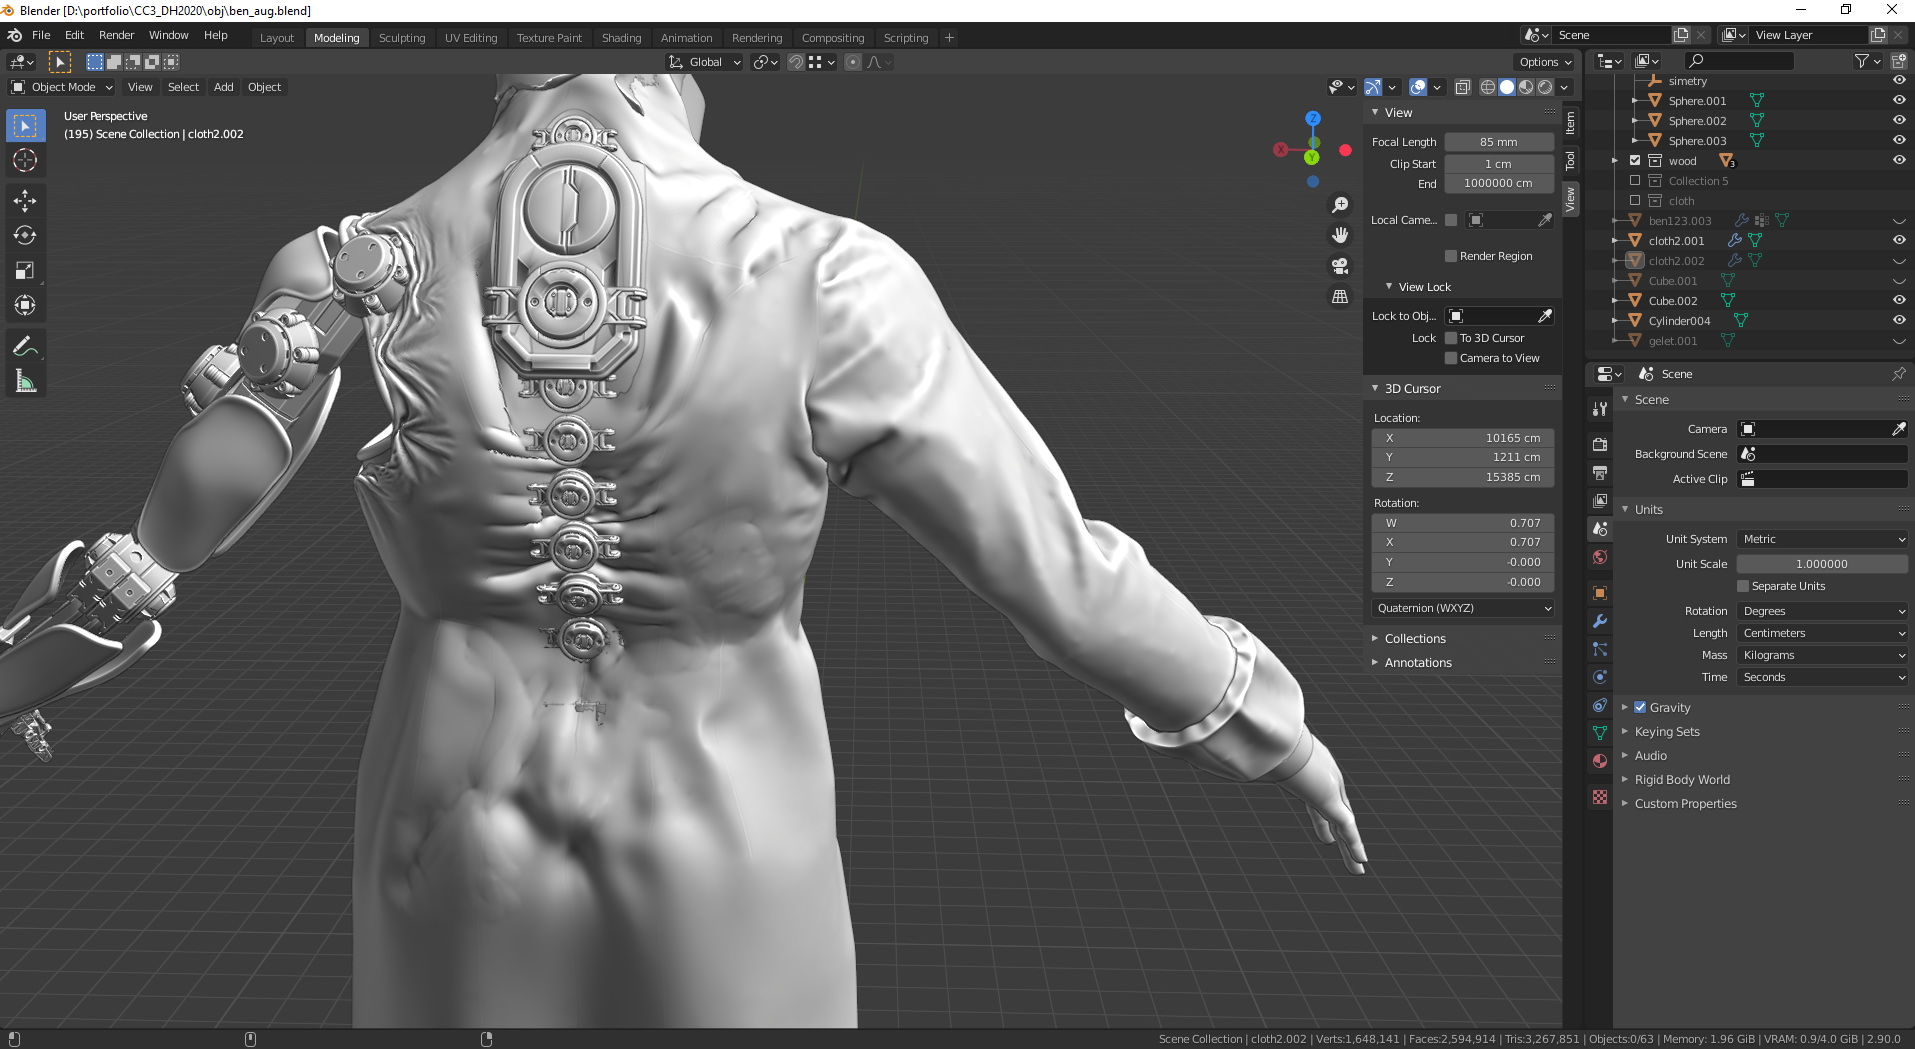The image size is (1915, 1049).
Task: Enable the Render Region checkbox
Action: 1451,256
